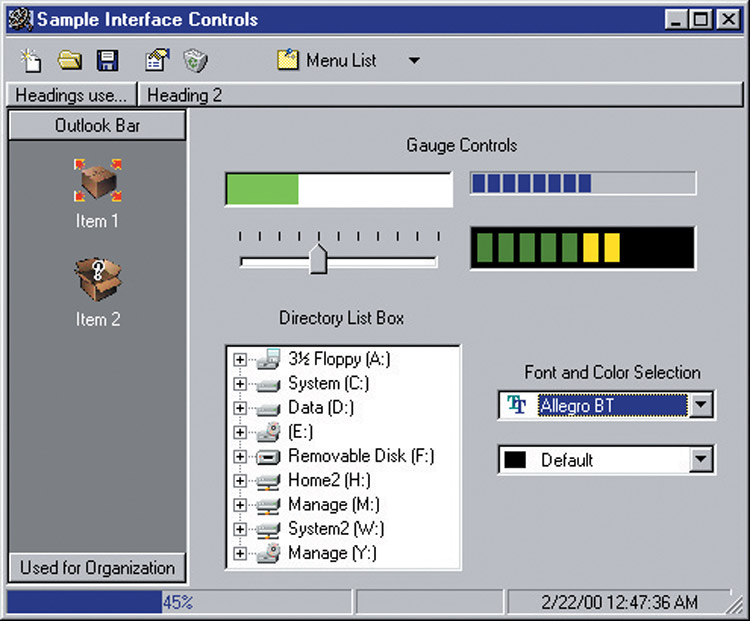Open the Default color dropdown arrow
This screenshot has height=621, width=750.
click(x=701, y=460)
